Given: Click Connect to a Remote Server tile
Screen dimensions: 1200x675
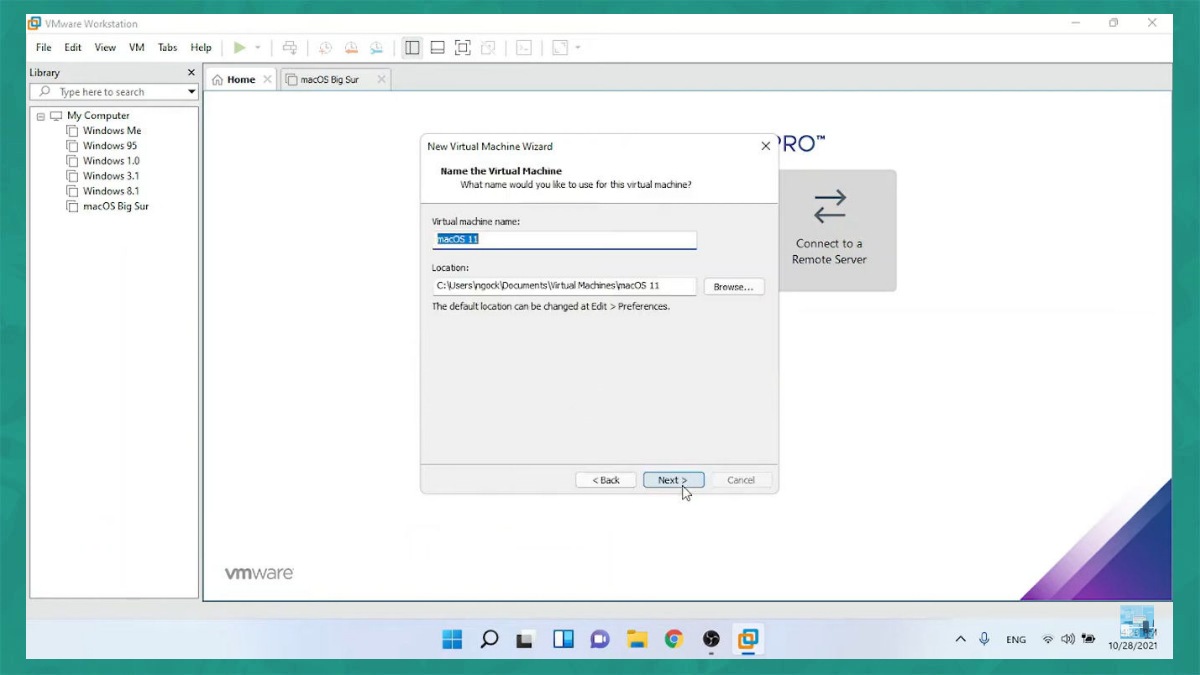Looking at the screenshot, I should click(830, 230).
